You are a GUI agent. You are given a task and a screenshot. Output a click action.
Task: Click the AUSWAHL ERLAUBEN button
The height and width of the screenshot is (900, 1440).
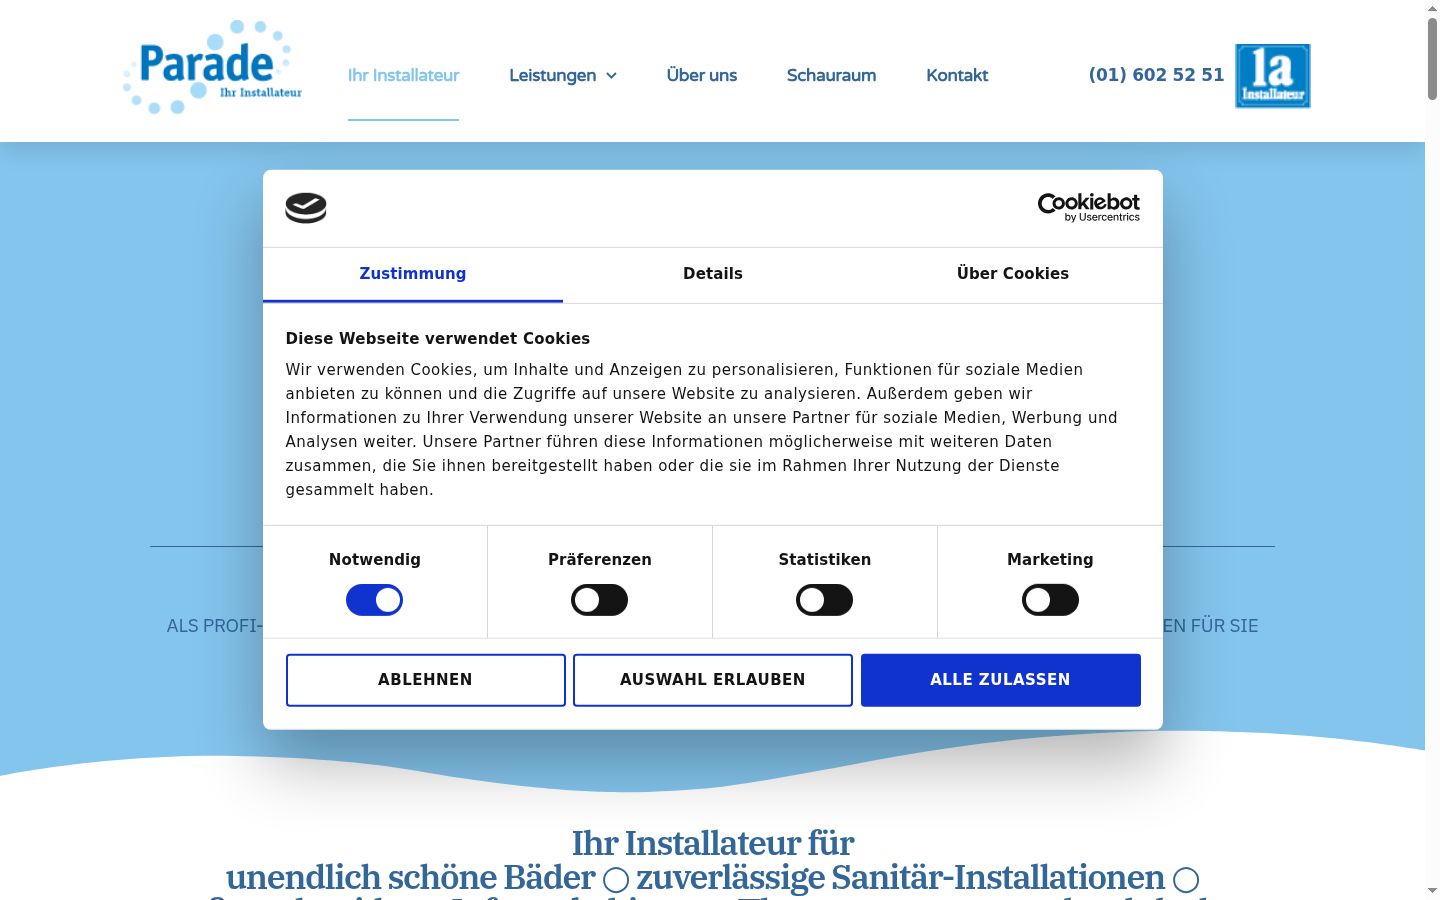tap(713, 680)
